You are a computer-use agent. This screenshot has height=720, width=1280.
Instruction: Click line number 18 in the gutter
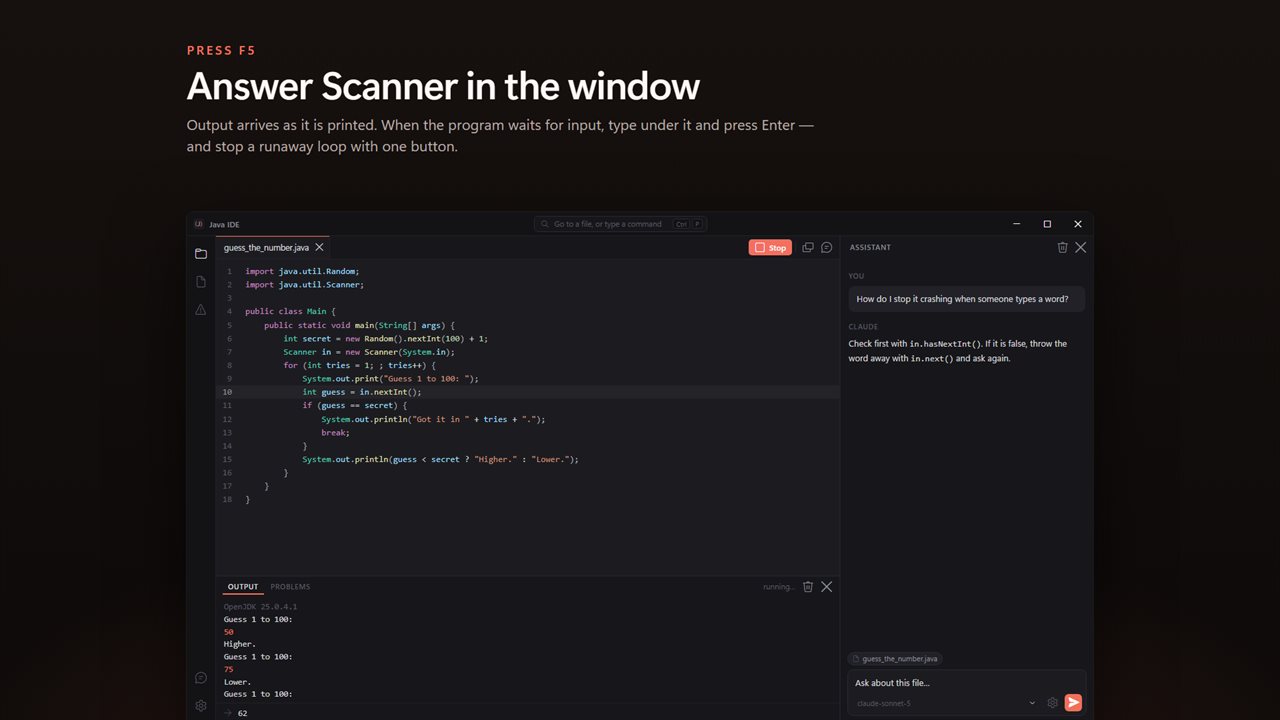(228, 499)
